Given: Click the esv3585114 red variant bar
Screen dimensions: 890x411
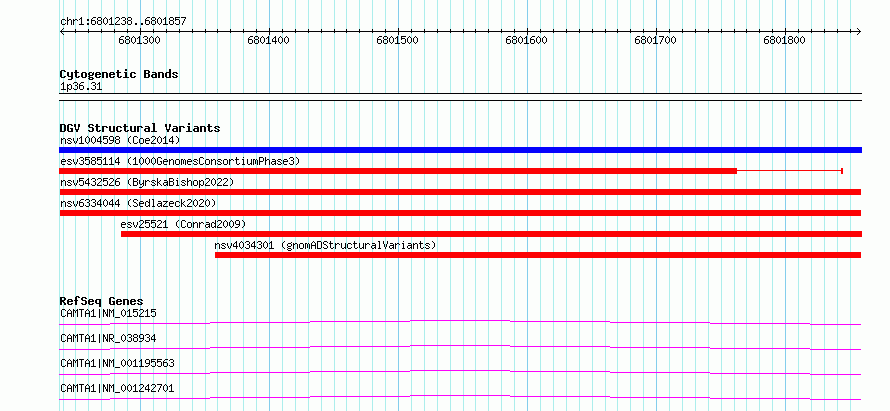Looking at the screenshot, I should [398, 171].
